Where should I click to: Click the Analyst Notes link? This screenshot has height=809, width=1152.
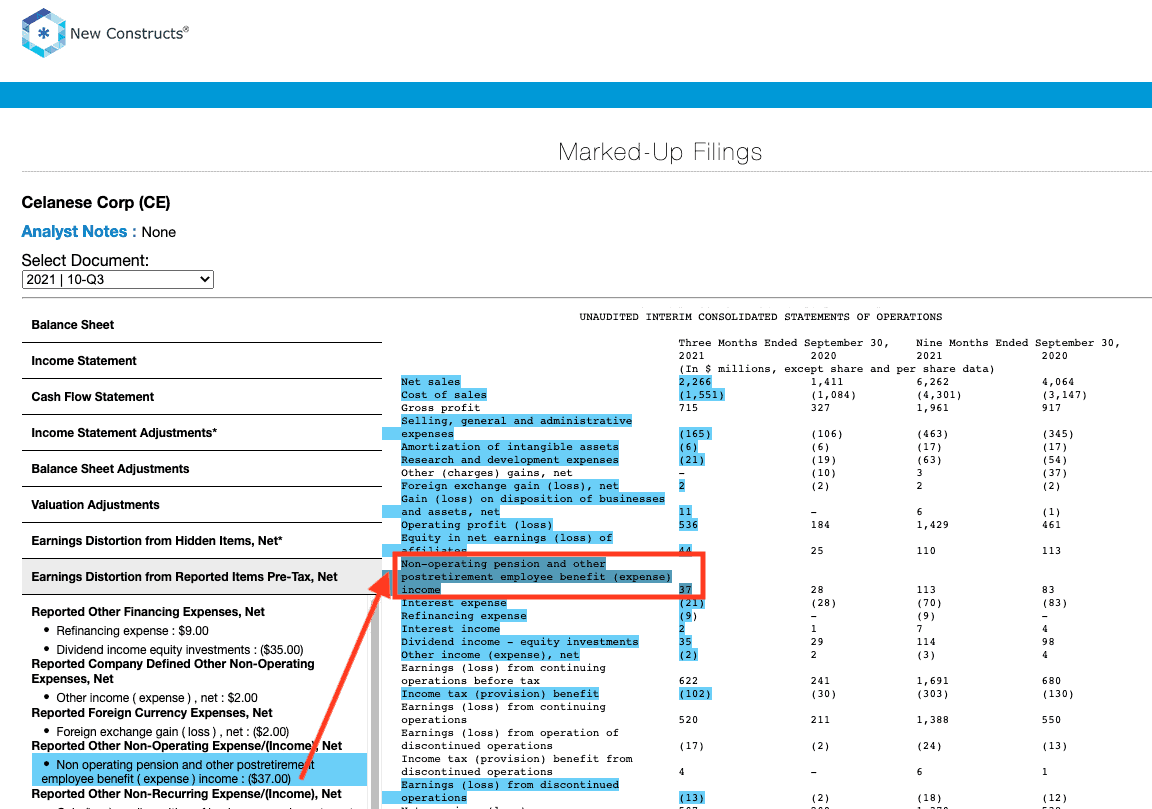tap(79, 231)
